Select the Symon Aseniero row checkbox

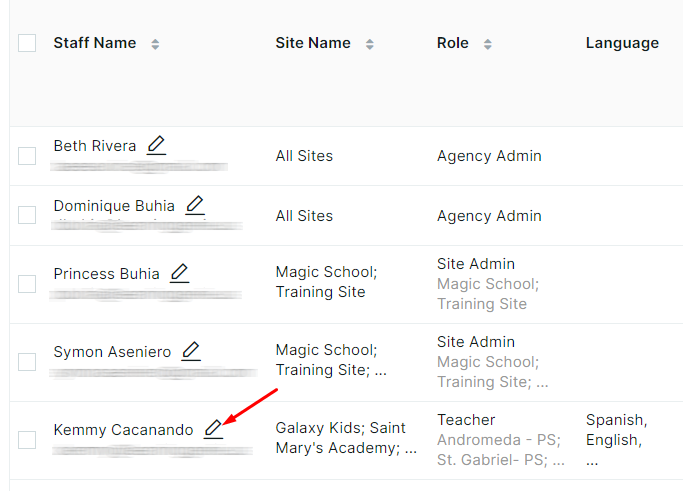[x=27, y=362]
